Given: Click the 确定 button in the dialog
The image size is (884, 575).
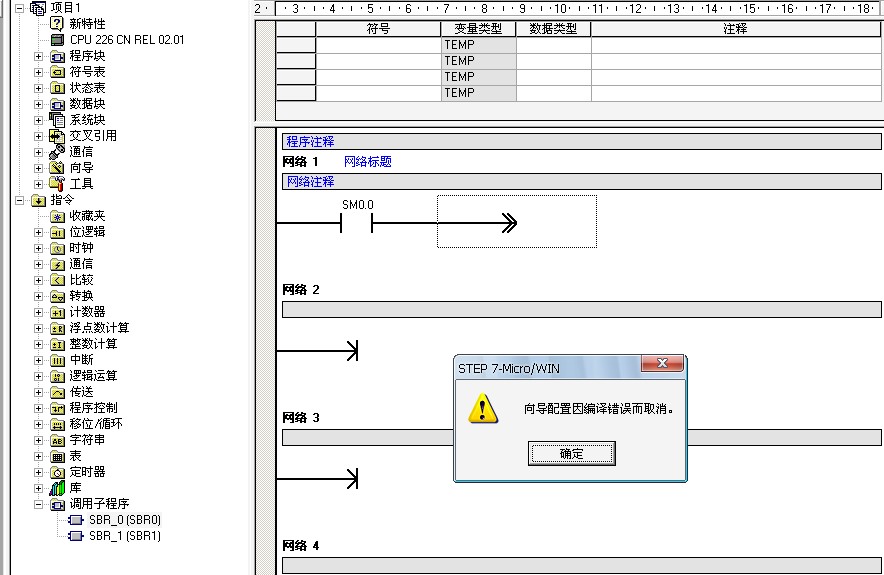Looking at the screenshot, I should [x=571, y=454].
